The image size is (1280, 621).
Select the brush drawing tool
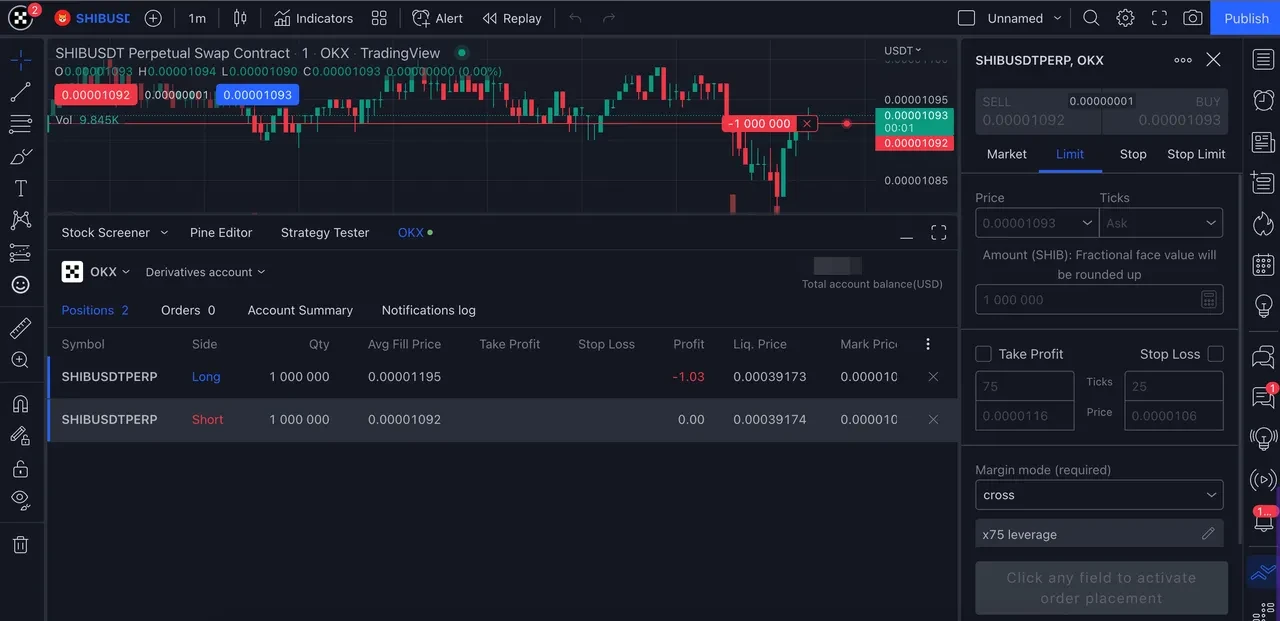click(20, 156)
